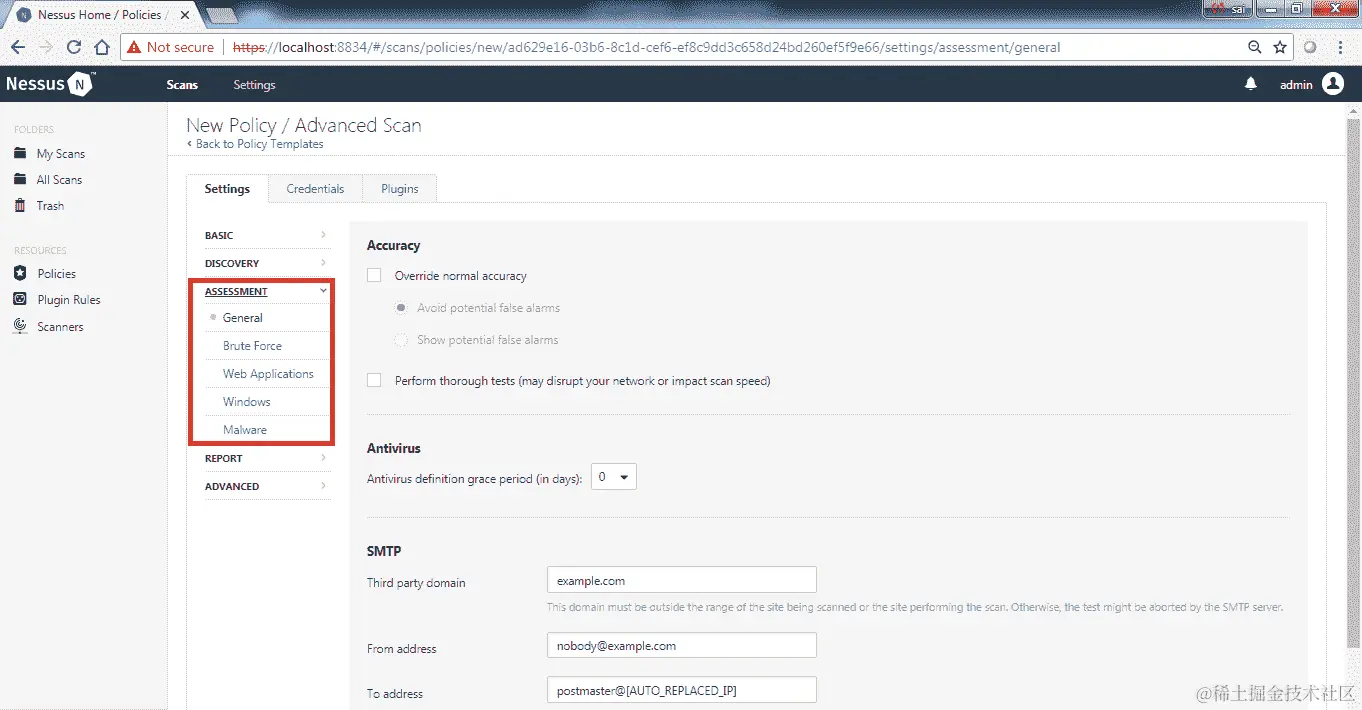Image resolution: width=1362 pixels, height=710 pixels.
Task: Expand the ADVANCED settings section
Action: pyautogui.click(x=267, y=486)
